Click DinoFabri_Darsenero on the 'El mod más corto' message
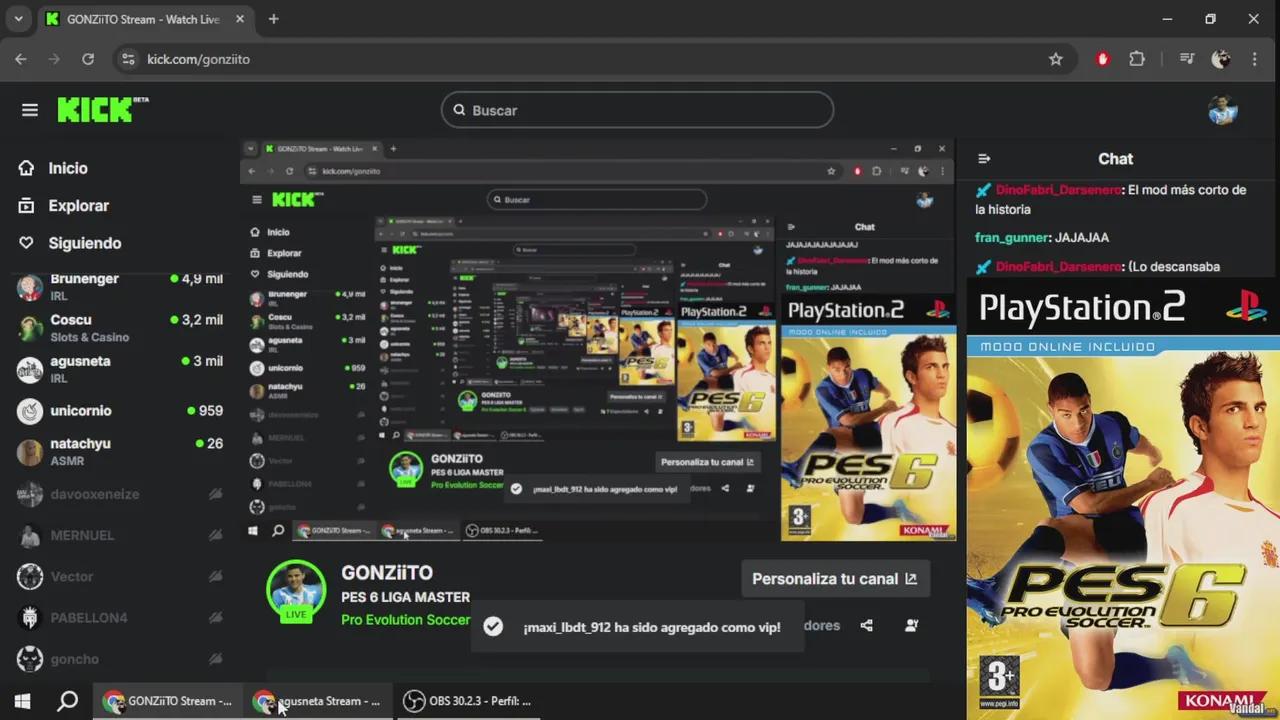Image resolution: width=1280 pixels, height=720 pixels. [x=1058, y=190]
